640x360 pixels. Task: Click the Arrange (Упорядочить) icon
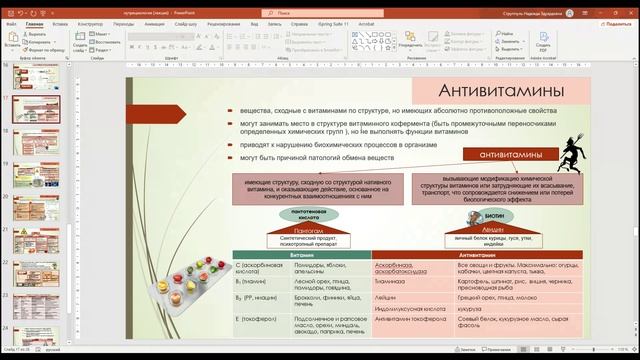click(410, 37)
